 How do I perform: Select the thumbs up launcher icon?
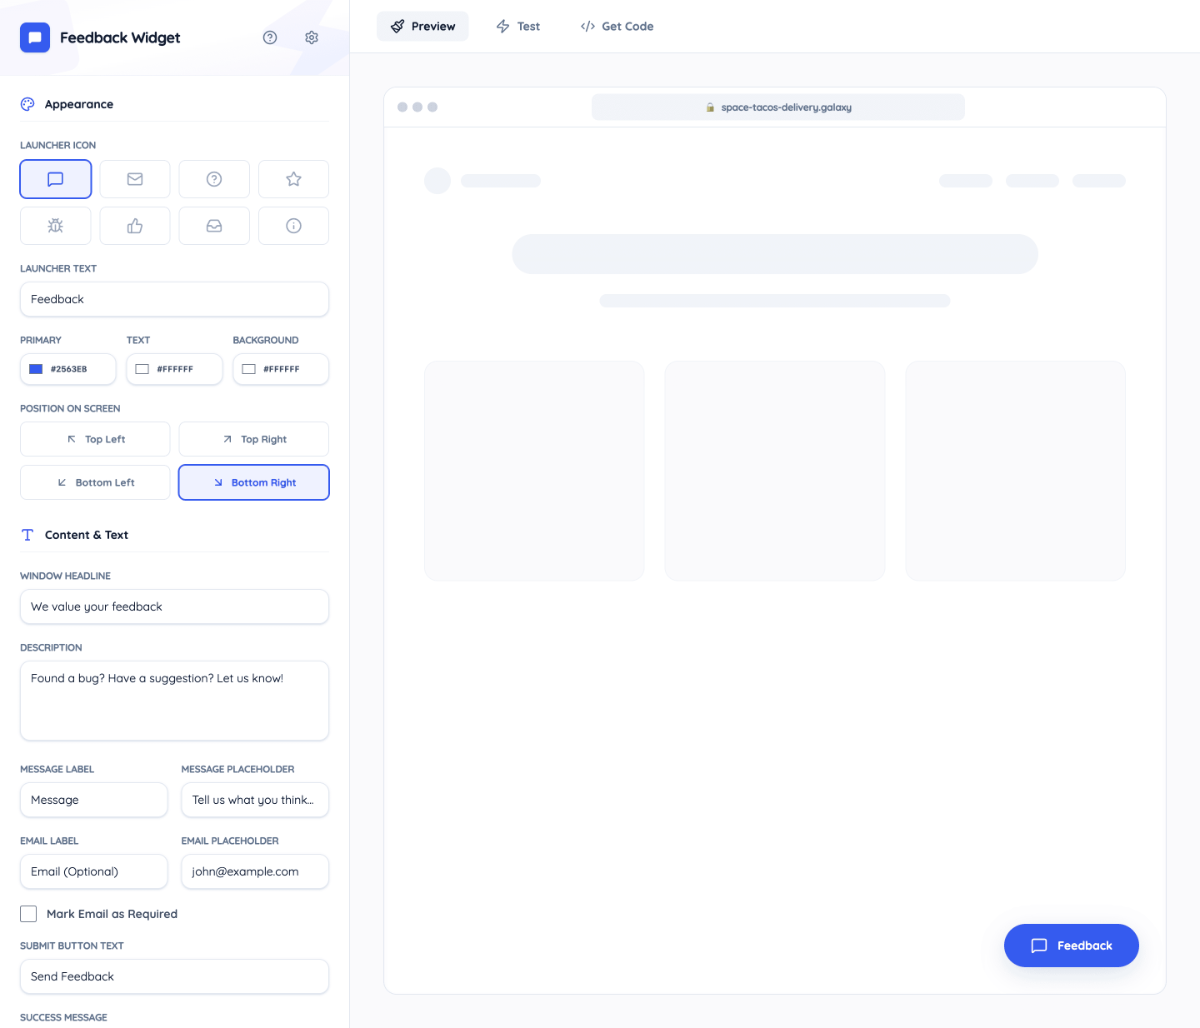point(134,225)
